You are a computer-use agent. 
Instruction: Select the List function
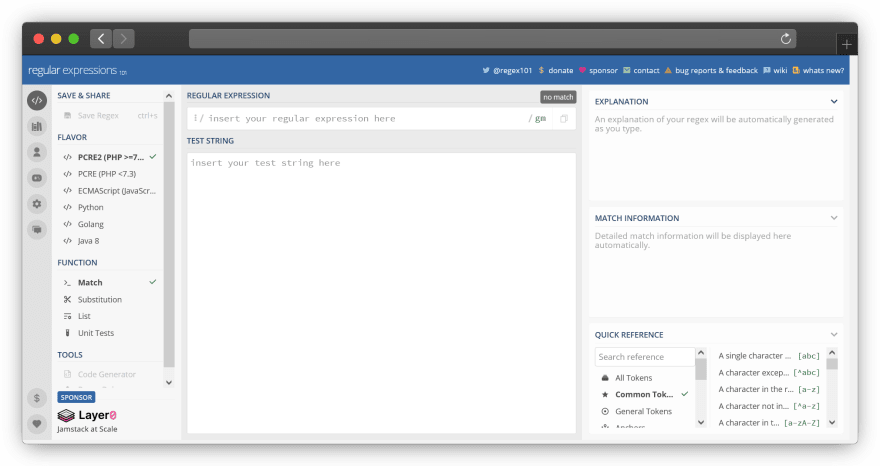point(109,316)
